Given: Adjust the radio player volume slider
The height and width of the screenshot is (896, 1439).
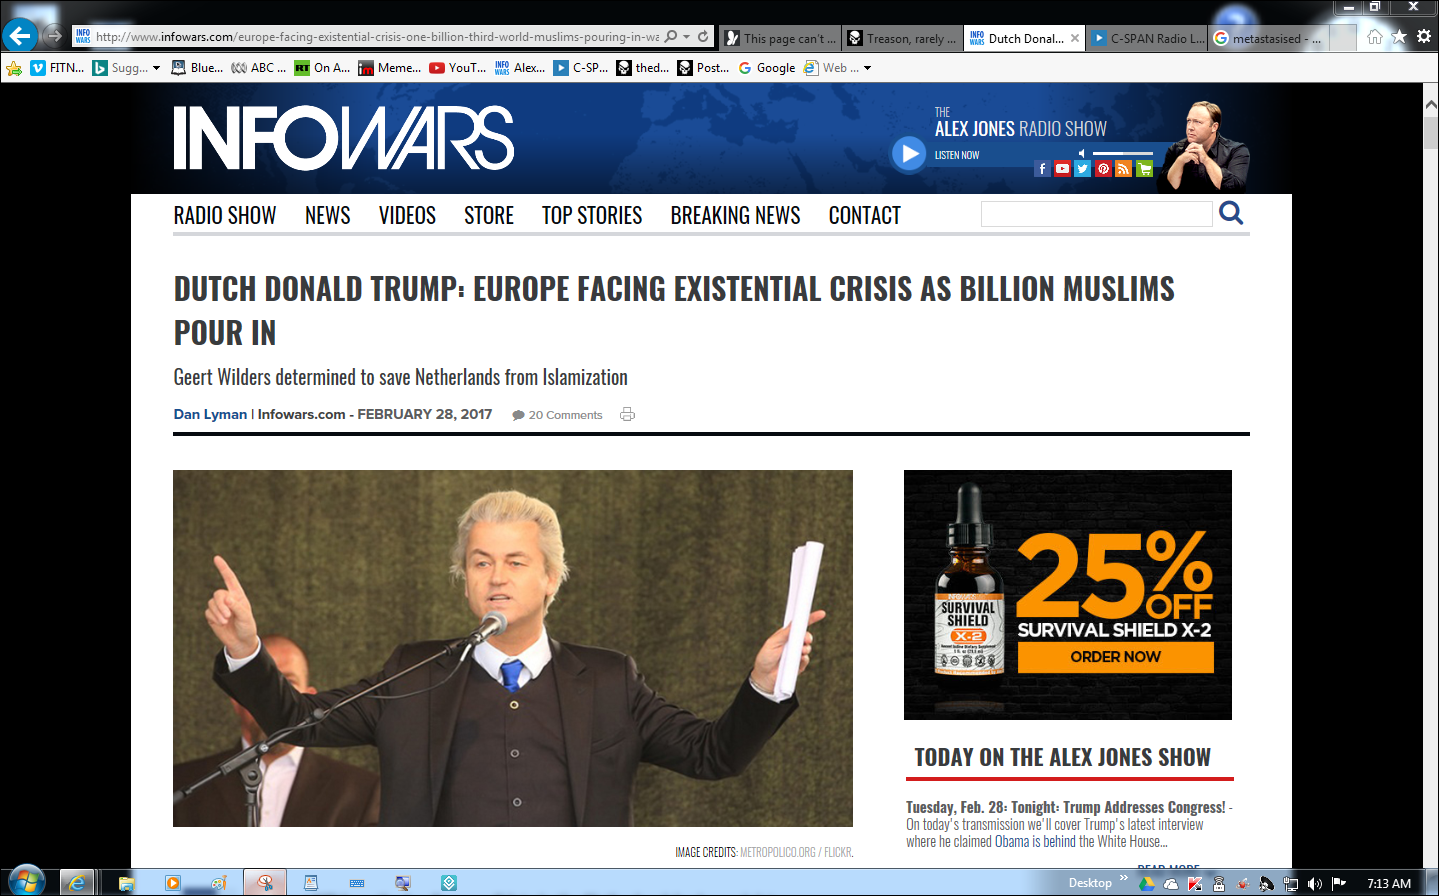Looking at the screenshot, I should click(1122, 153).
